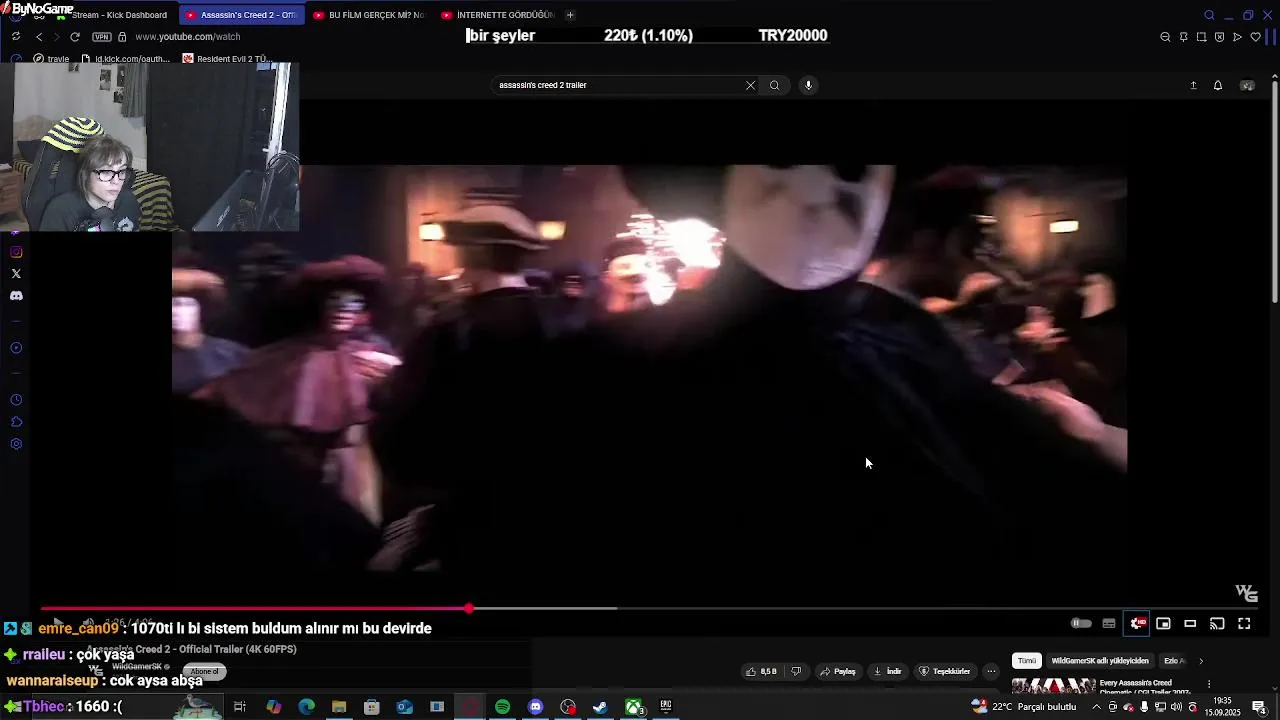This screenshot has width=1280, height=720.
Task: Toggle YouTube autoplay switch in player
Action: (x=1081, y=624)
